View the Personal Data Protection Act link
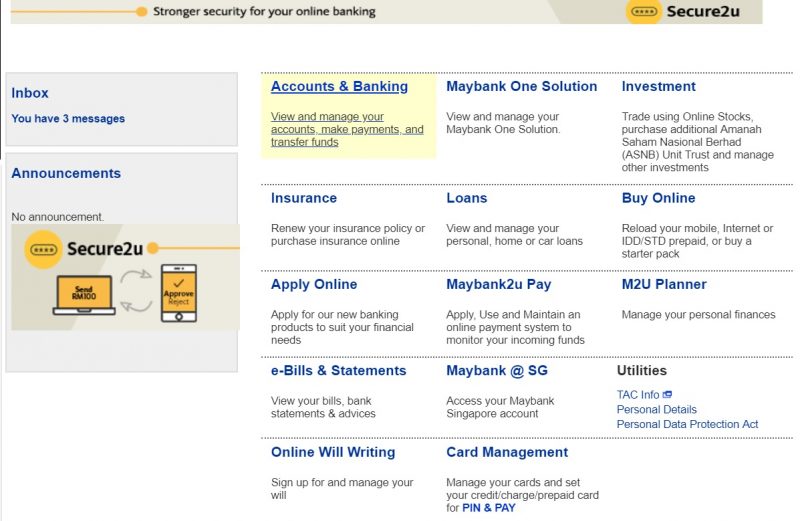 click(x=687, y=424)
